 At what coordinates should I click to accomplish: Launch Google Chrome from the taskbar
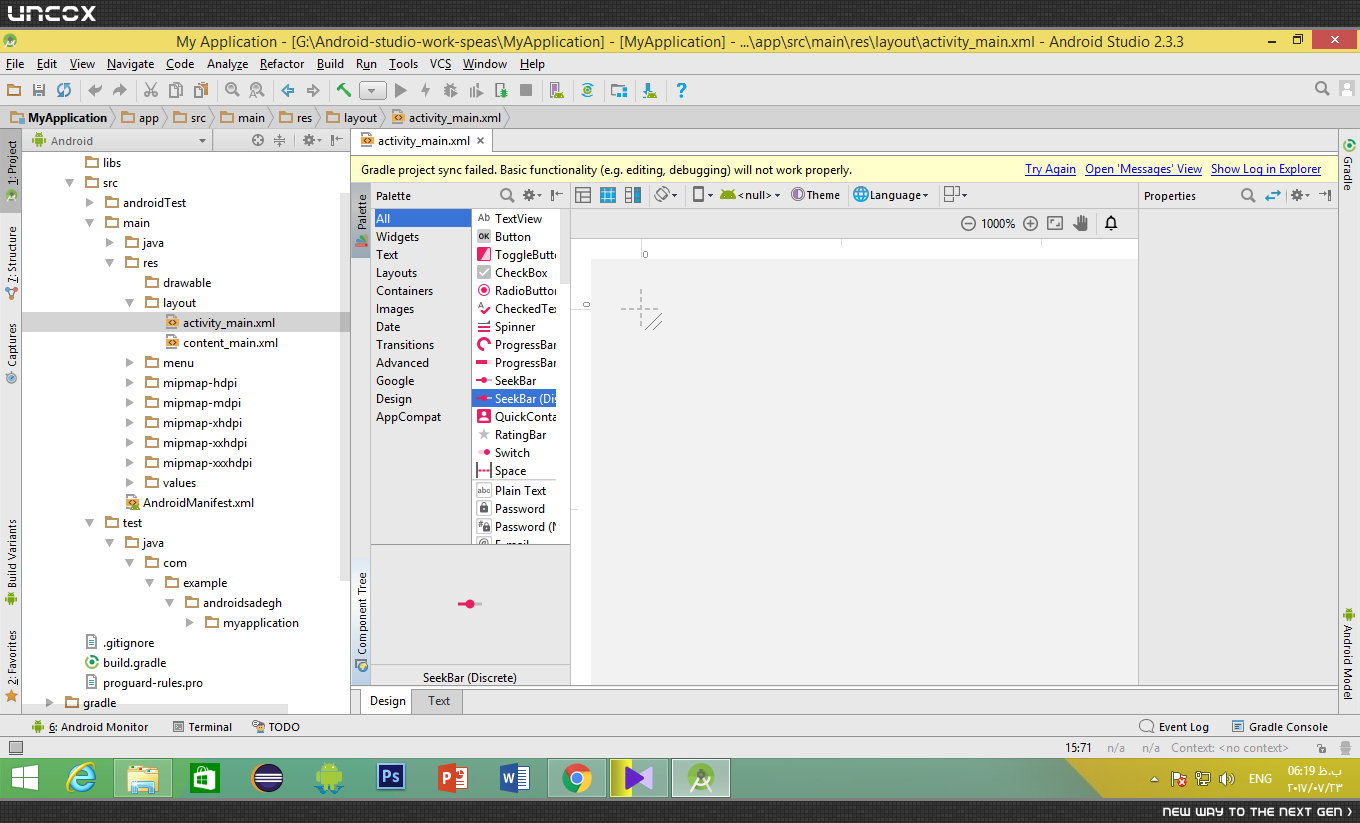(x=576, y=777)
